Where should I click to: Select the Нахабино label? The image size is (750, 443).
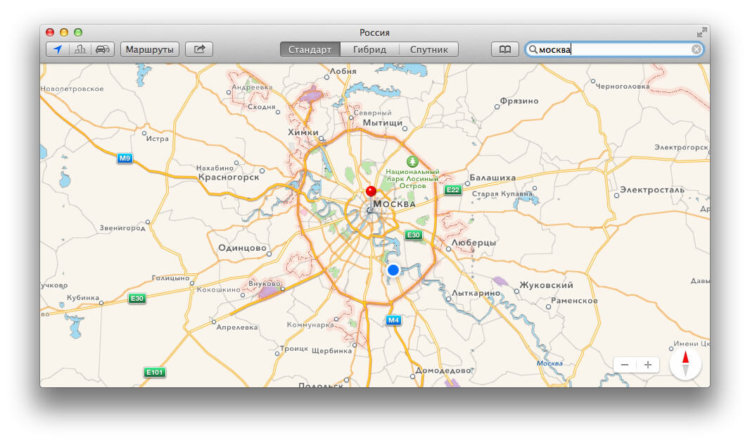(x=215, y=168)
